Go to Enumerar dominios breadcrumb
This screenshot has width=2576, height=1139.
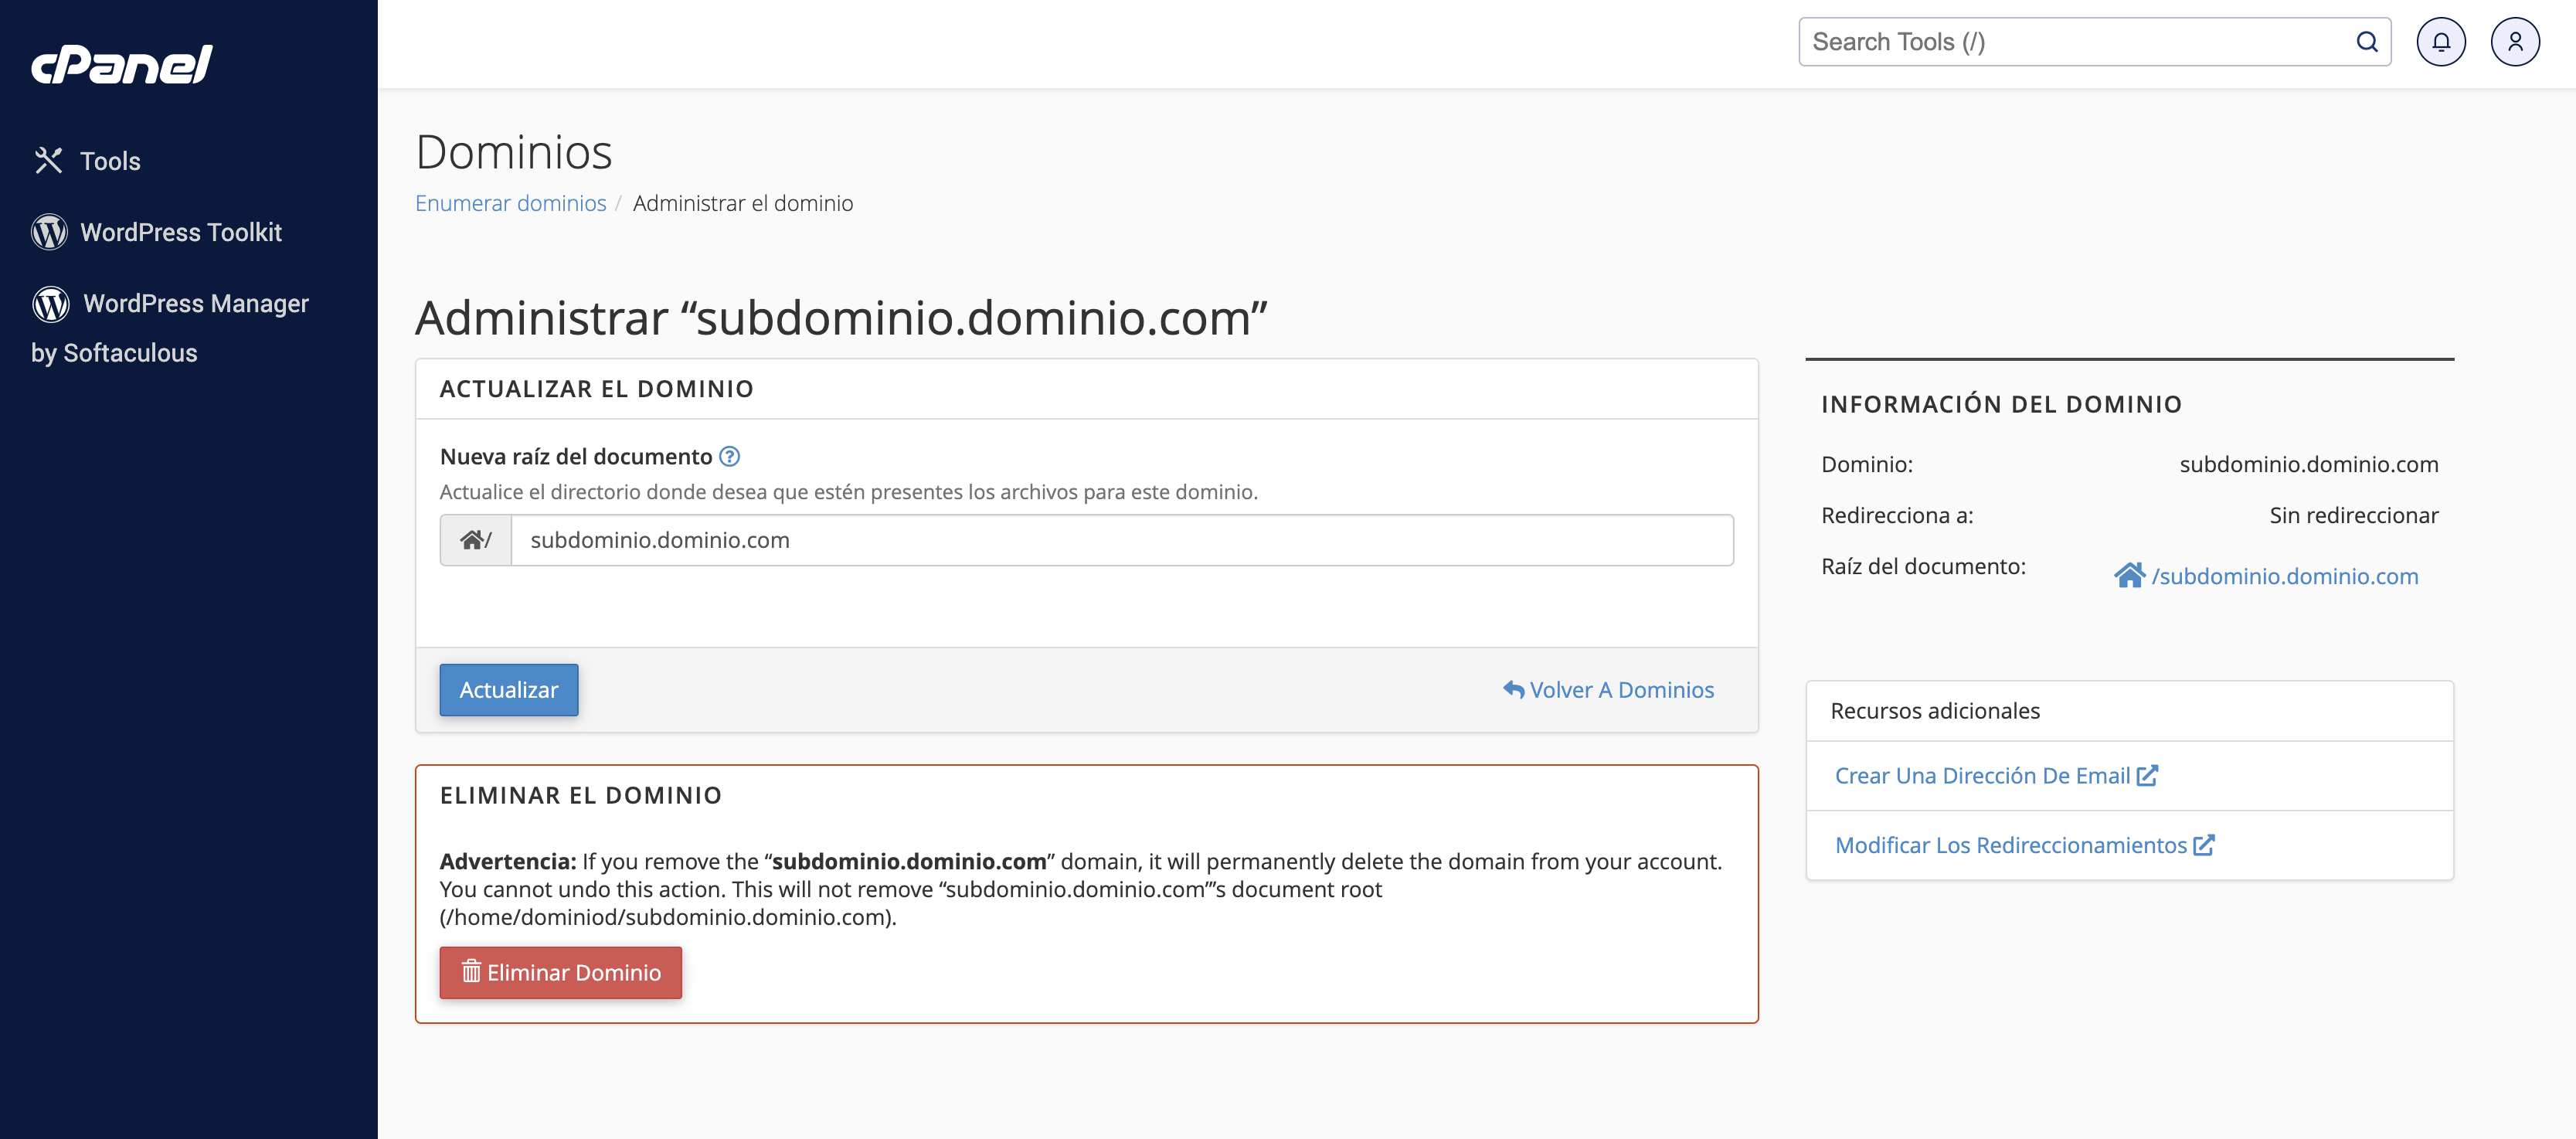click(x=510, y=203)
